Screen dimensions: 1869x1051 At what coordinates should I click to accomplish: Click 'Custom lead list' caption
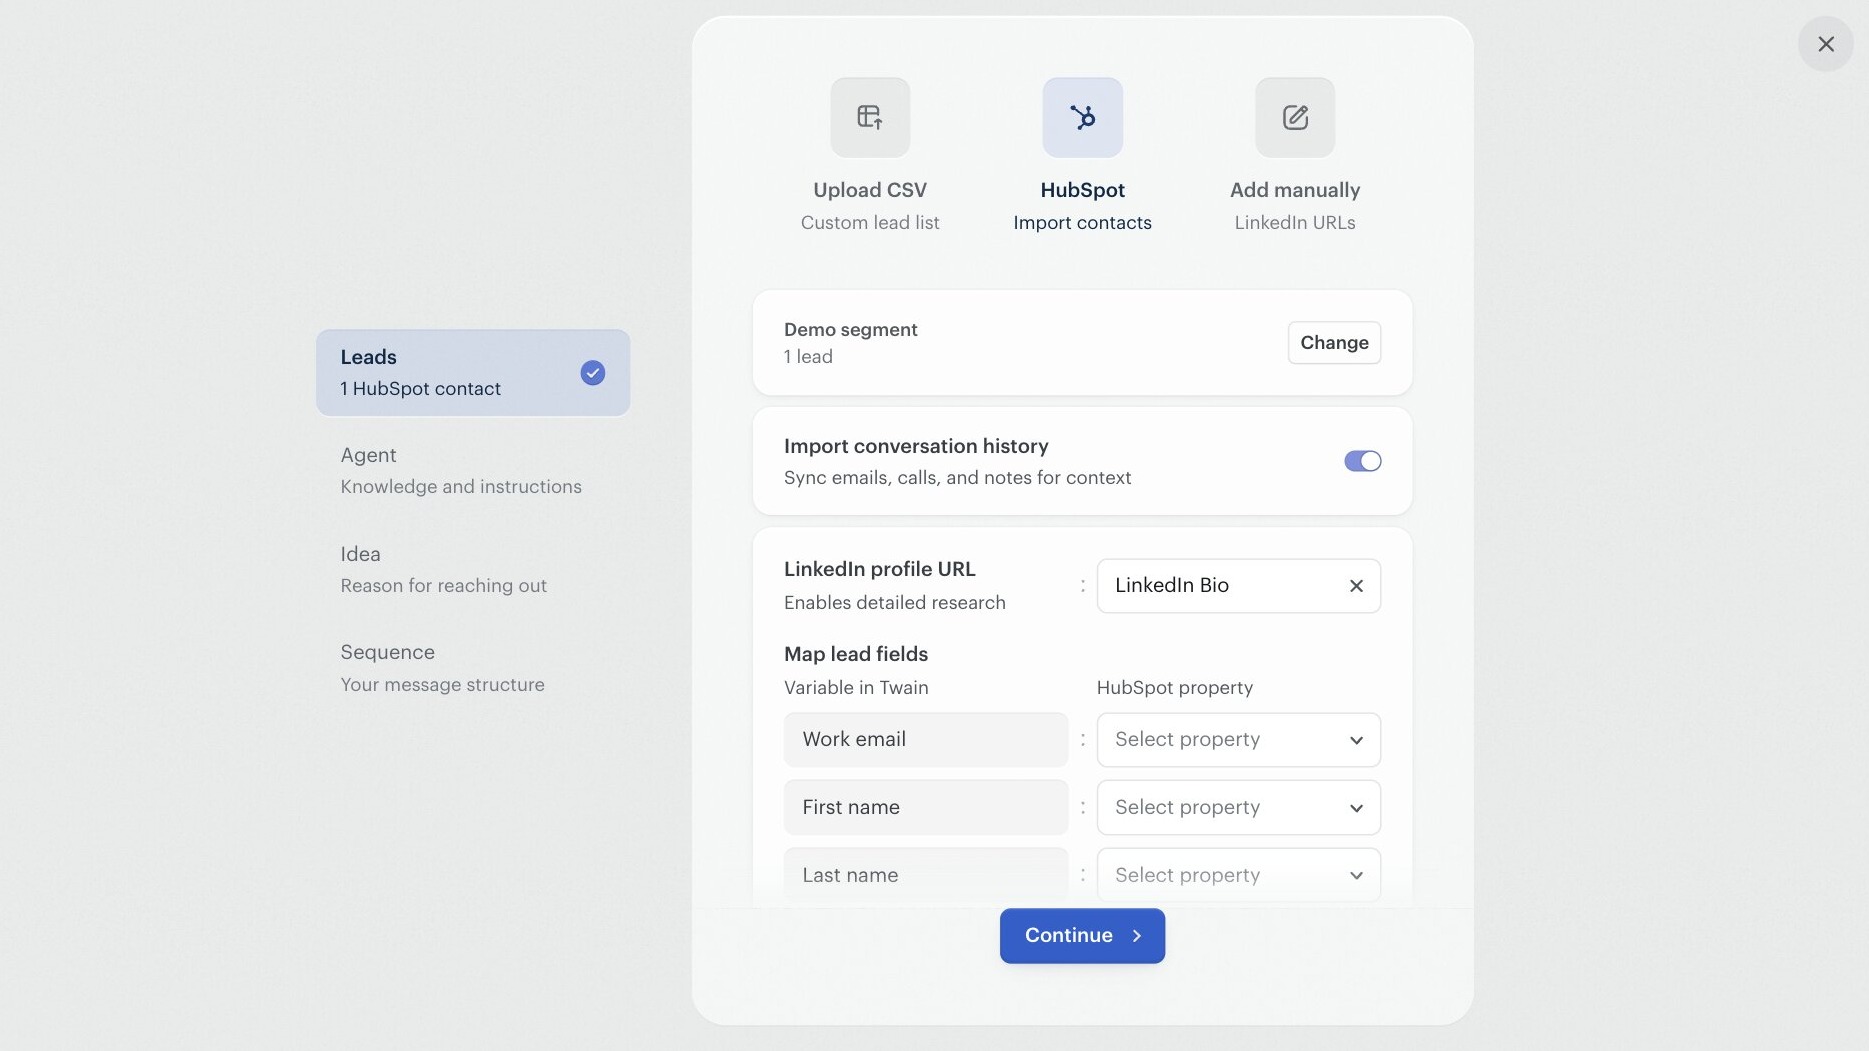click(870, 223)
